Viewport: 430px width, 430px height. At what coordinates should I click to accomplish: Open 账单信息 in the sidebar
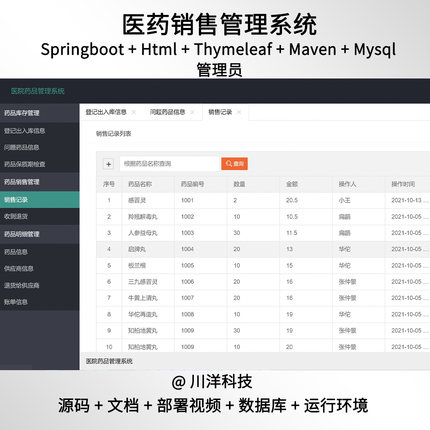[40, 302]
